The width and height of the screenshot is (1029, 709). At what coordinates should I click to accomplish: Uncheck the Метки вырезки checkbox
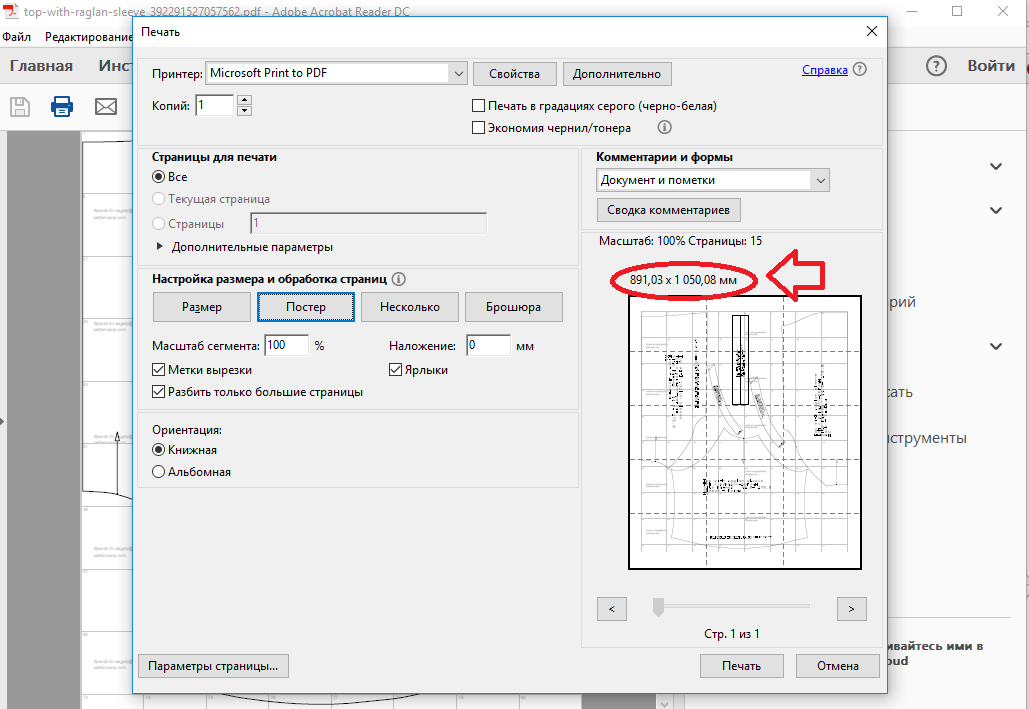point(158,370)
